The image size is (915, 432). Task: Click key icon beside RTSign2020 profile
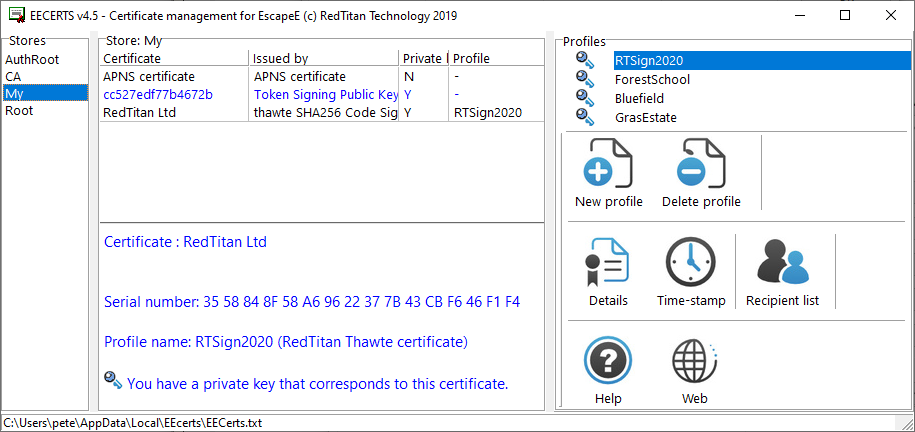[585, 60]
